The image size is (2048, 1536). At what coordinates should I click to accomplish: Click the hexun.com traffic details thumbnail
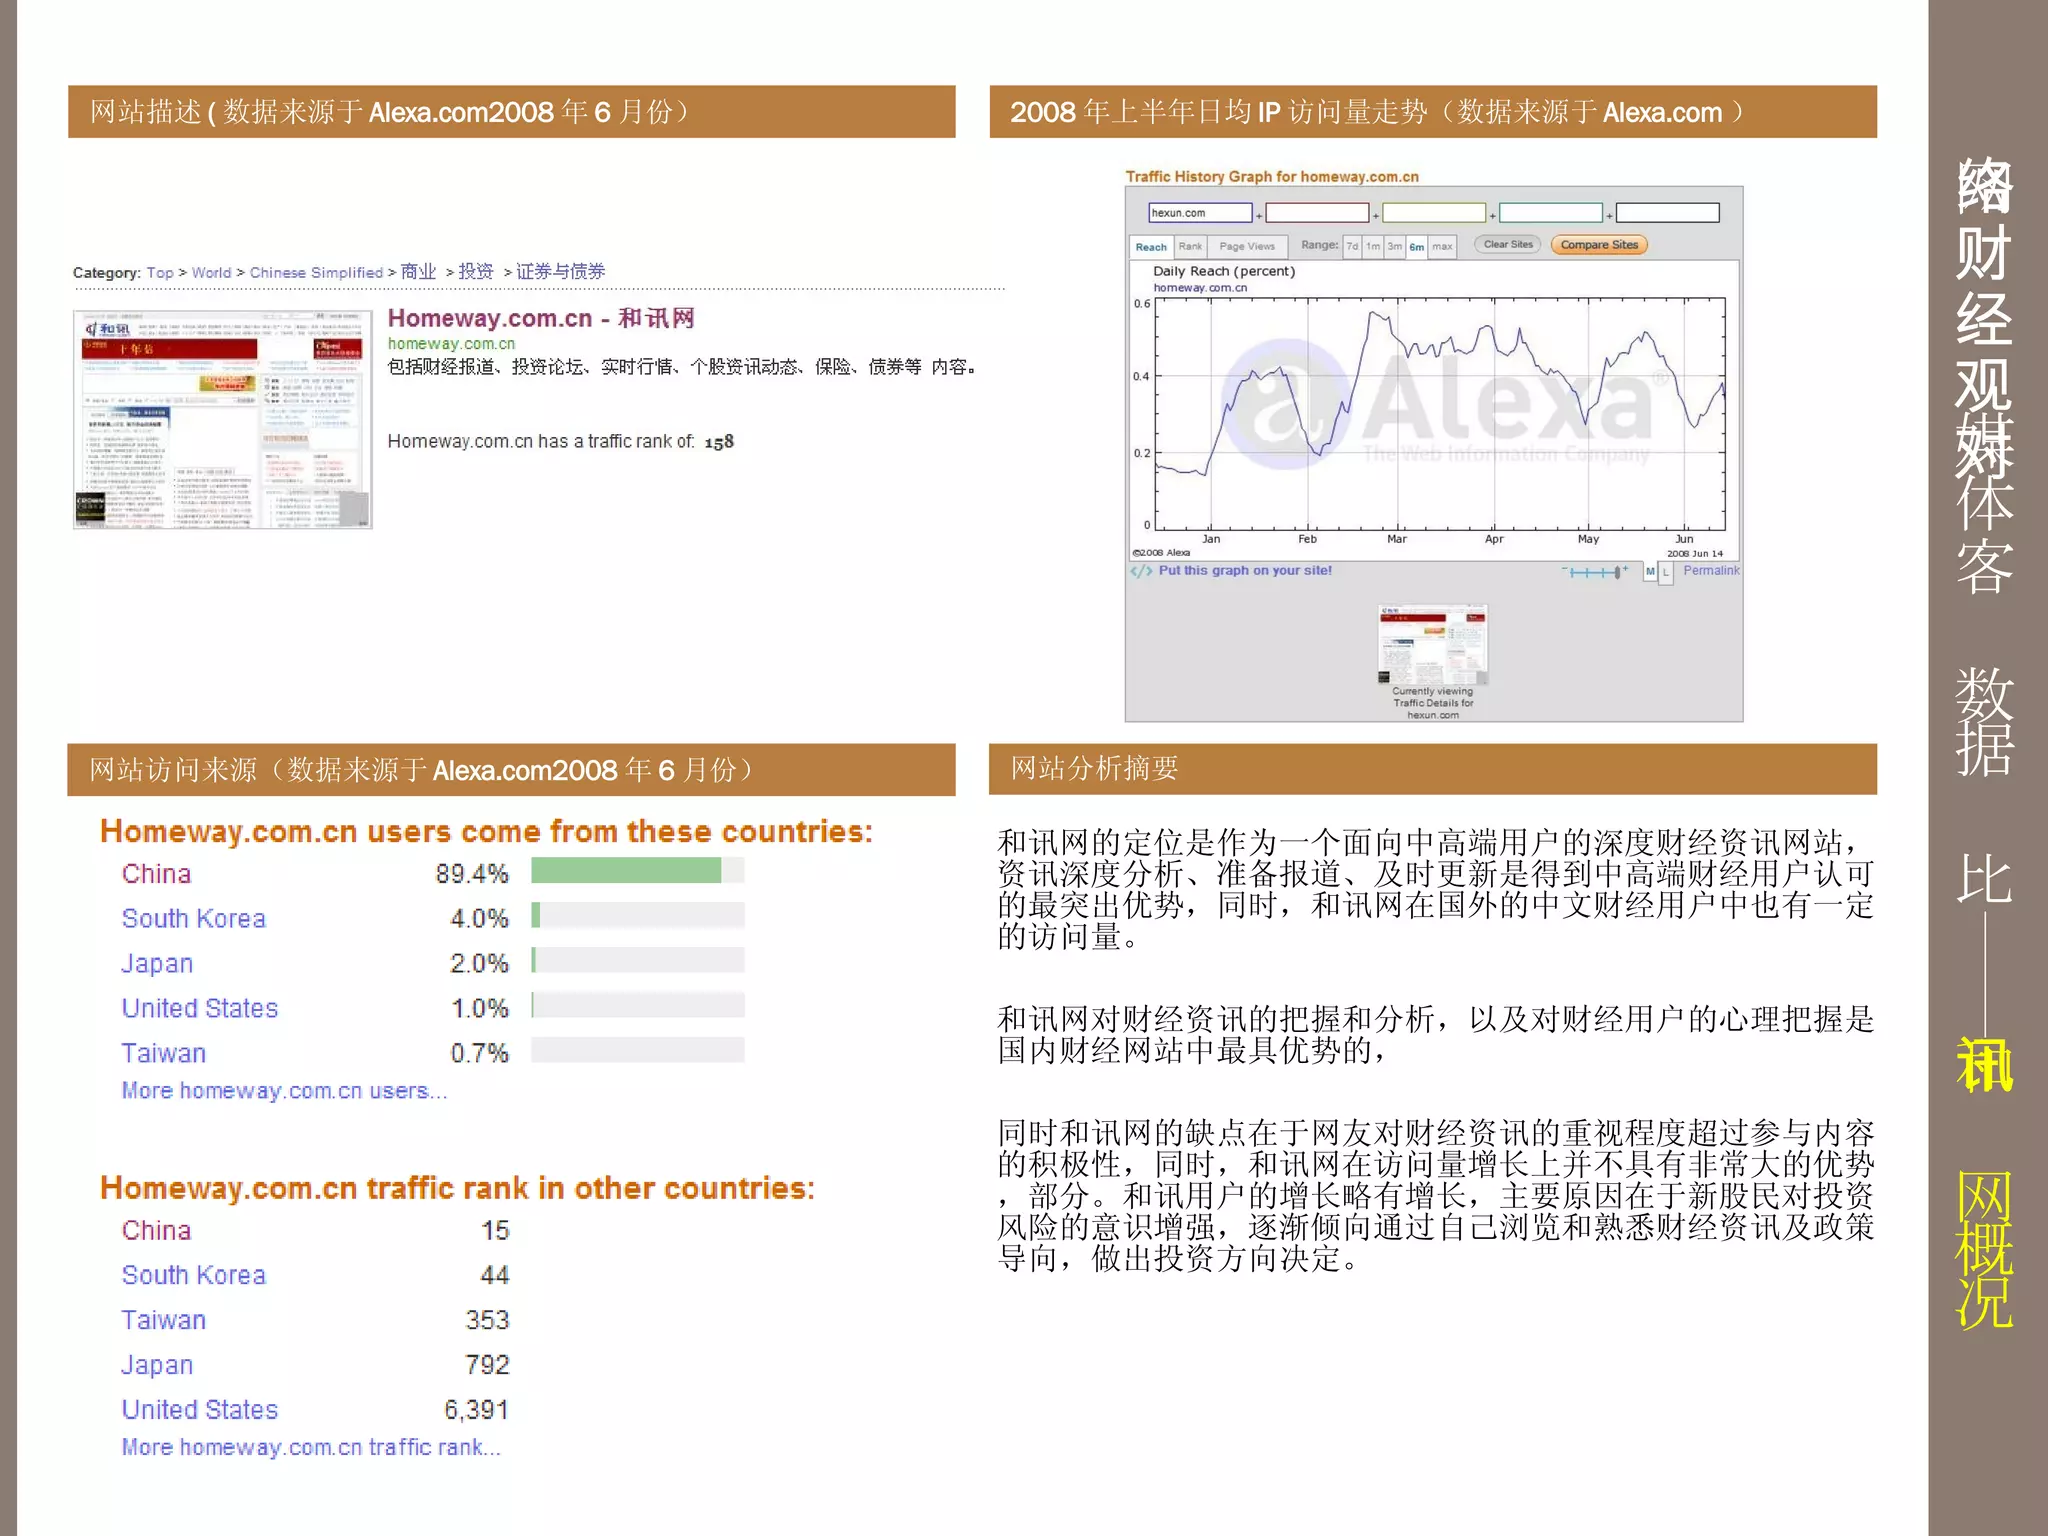pos(1433,643)
